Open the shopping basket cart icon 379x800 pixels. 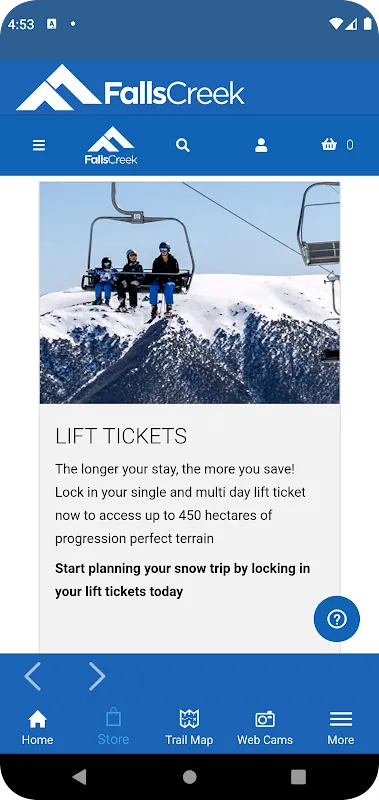click(x=329, y=145)
